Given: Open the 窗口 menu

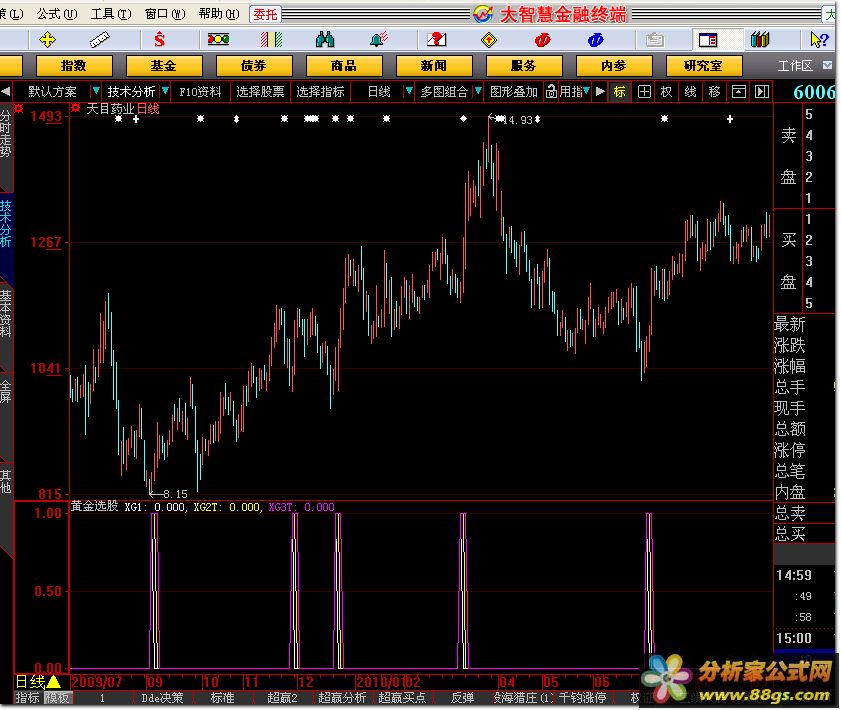Looking at the screenshot, I should [165, 13].
